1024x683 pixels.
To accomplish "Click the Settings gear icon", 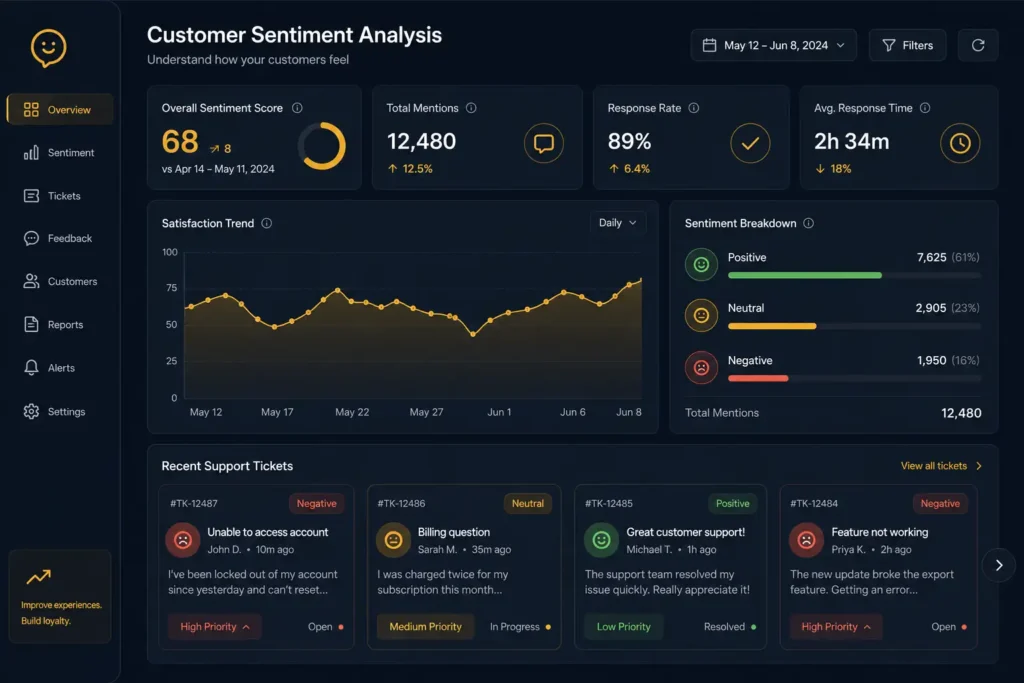I will click(31, 411).
